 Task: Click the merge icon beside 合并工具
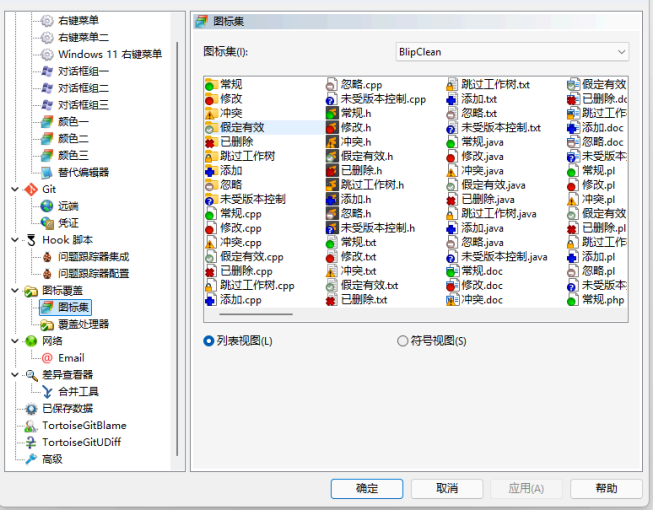47,393
